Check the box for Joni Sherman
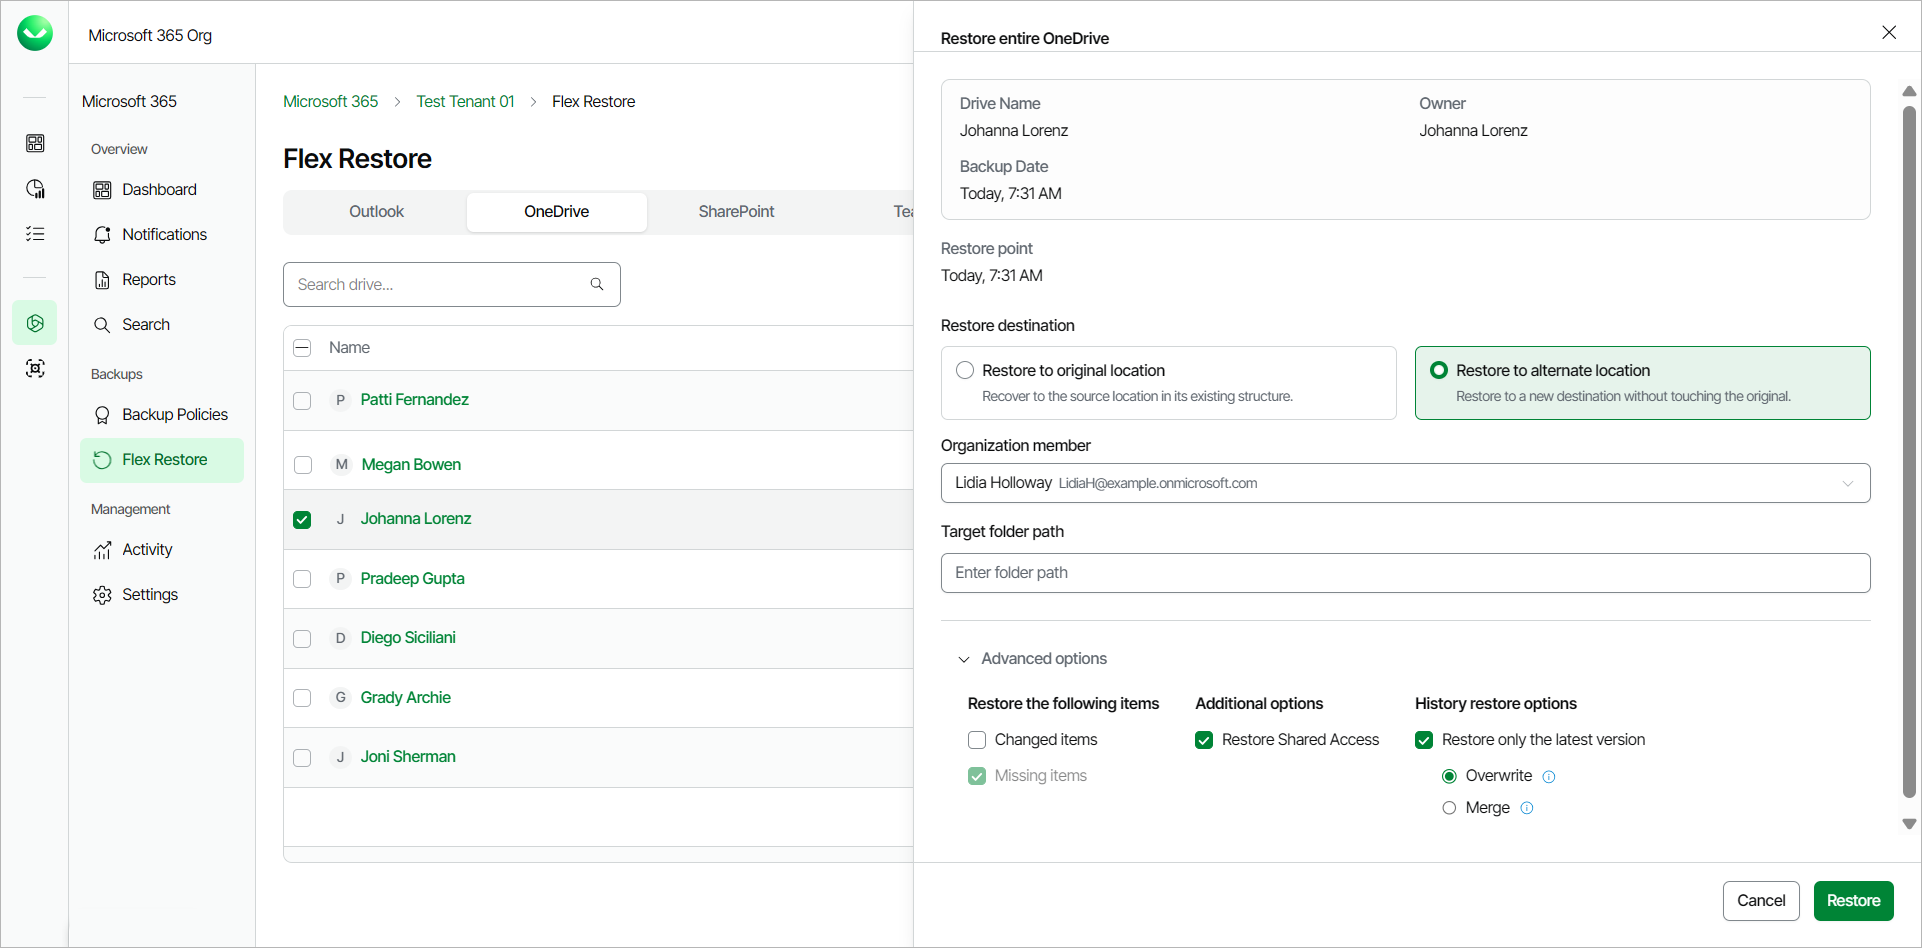 (x=302, y=758)
